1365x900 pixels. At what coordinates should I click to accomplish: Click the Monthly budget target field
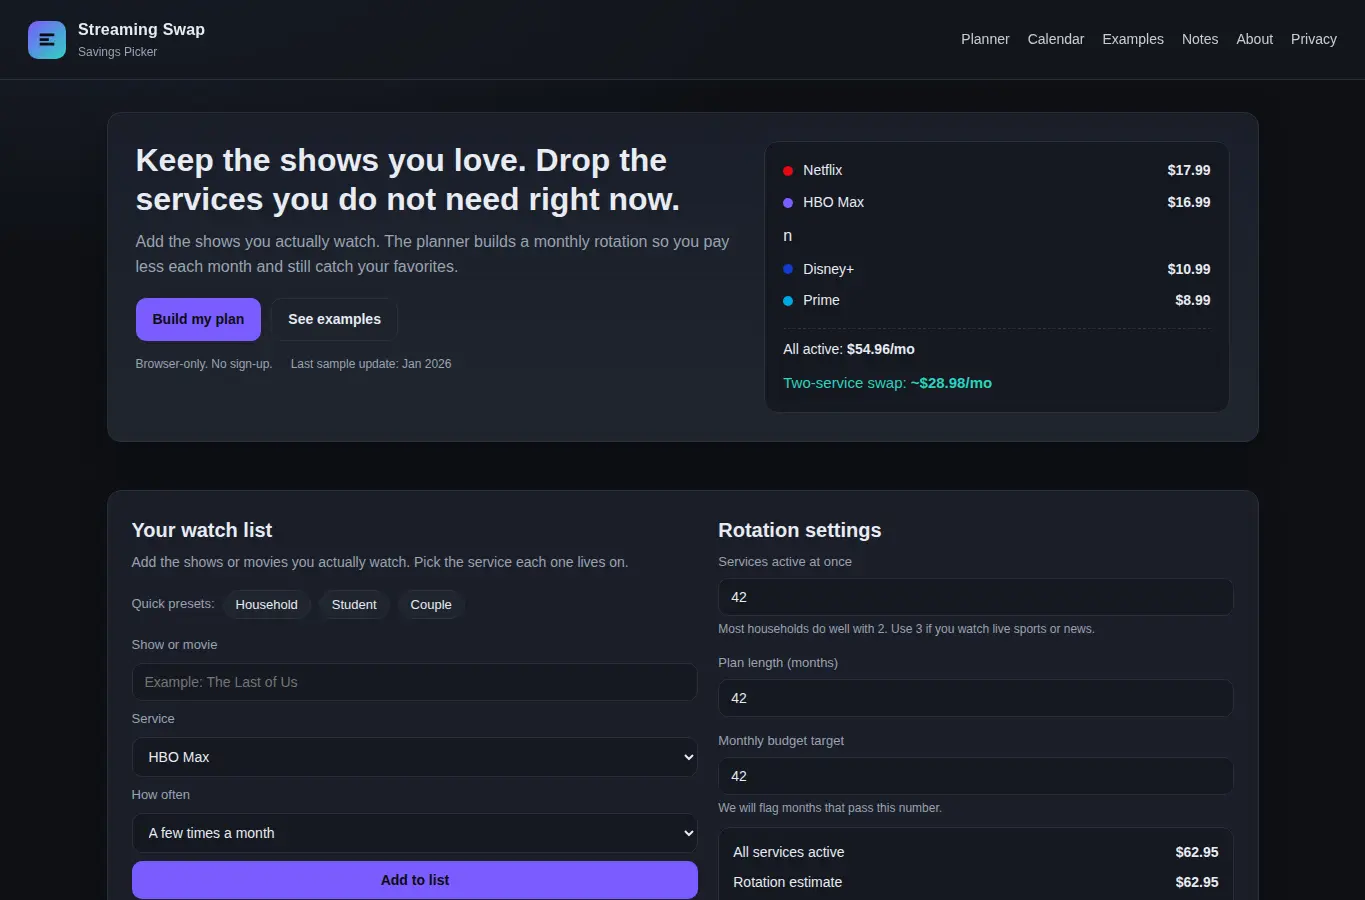tap(975, 776)
